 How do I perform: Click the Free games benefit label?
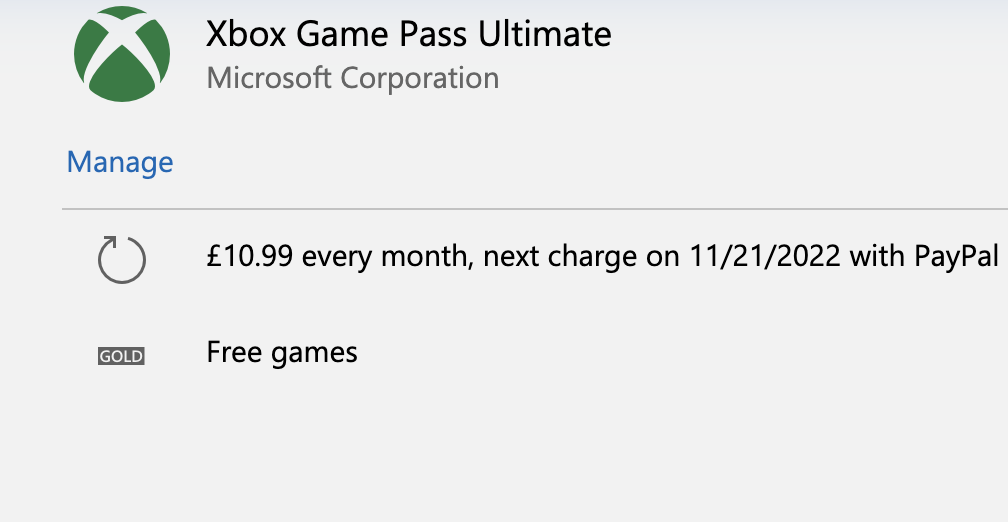pyautogui.click(x=282, y=352)
